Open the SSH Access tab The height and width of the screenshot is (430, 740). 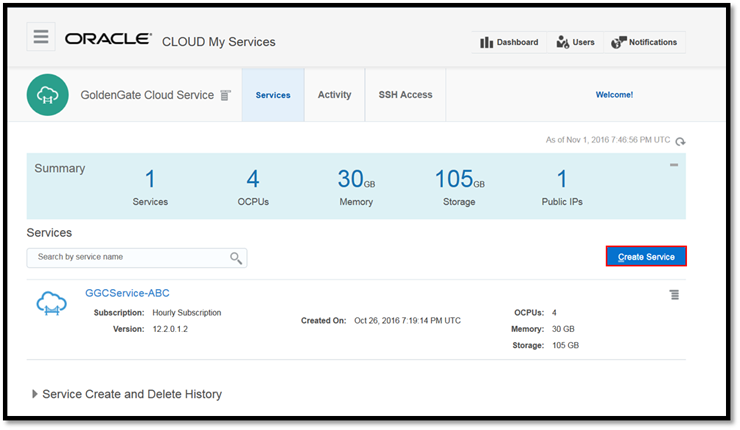(405, 95)
